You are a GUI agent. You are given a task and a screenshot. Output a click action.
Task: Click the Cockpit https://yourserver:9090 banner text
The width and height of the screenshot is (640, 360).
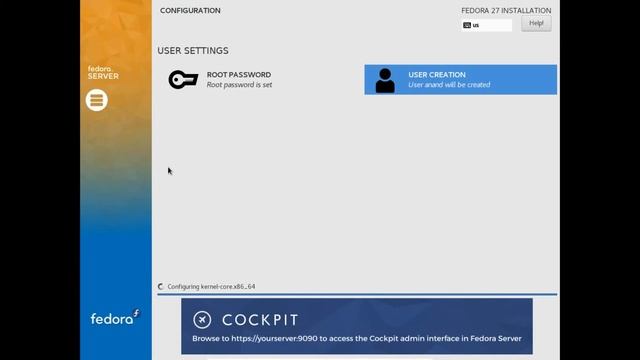(357, 338)
